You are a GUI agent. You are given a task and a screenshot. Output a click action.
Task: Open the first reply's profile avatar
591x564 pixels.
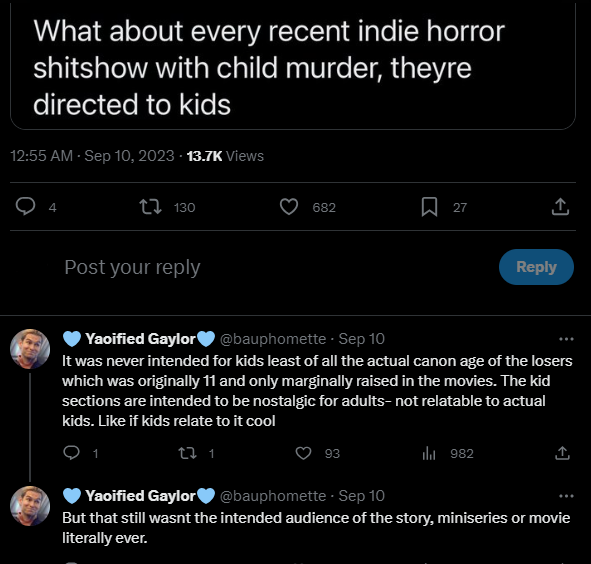pyautogui.click(x=30, y=349)
